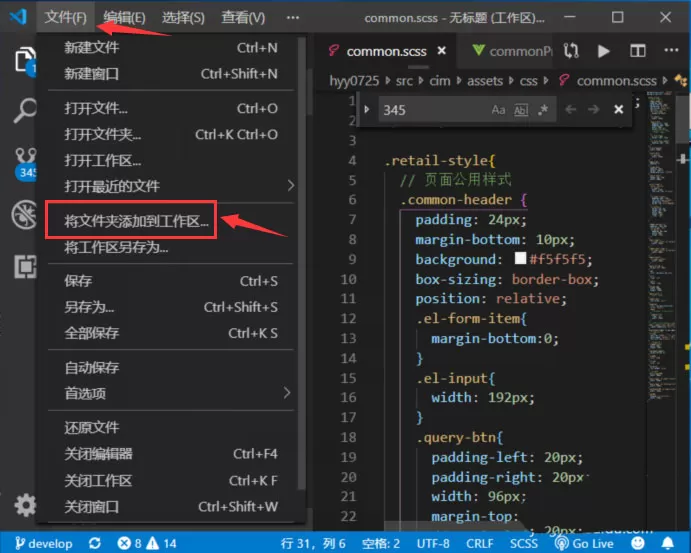691x553 pixels.
Task: Click the develop branch in status bar
Action: pos(43,543)
